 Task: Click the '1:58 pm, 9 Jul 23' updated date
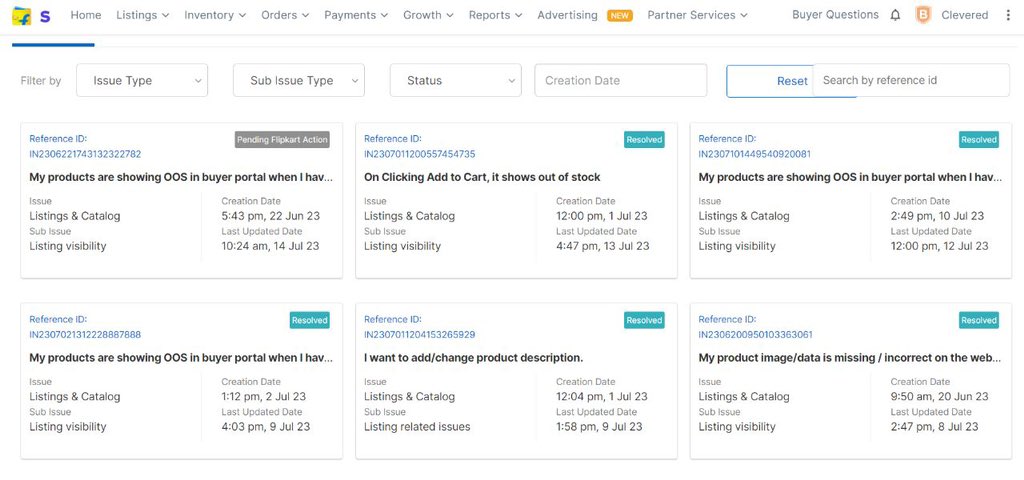pos(599,426)
